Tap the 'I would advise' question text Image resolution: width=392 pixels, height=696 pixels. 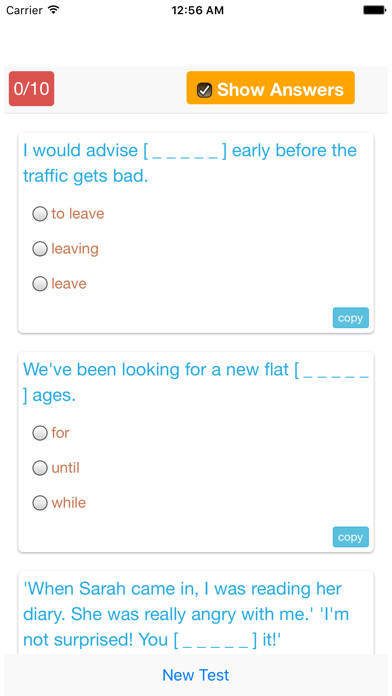[x=190, y=163]
